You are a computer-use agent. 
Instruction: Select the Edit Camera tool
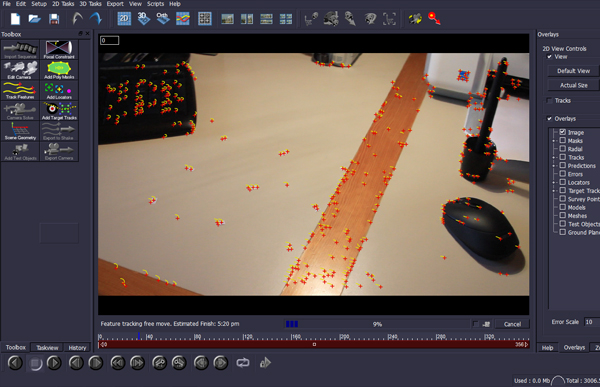tap(20, 70)
